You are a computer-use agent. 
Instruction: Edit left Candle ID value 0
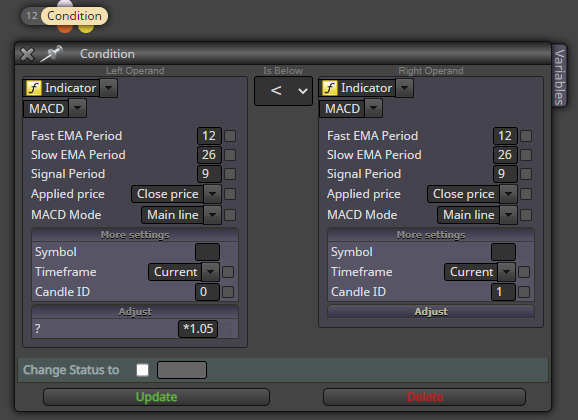[x=207, y=292]
